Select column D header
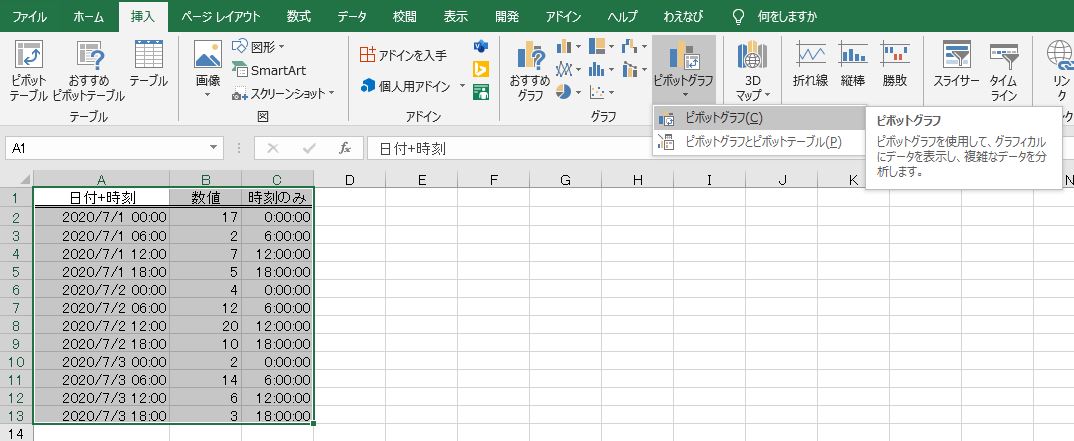The image size is (1074, 441). pyautogui.click(x=349, y=179)
